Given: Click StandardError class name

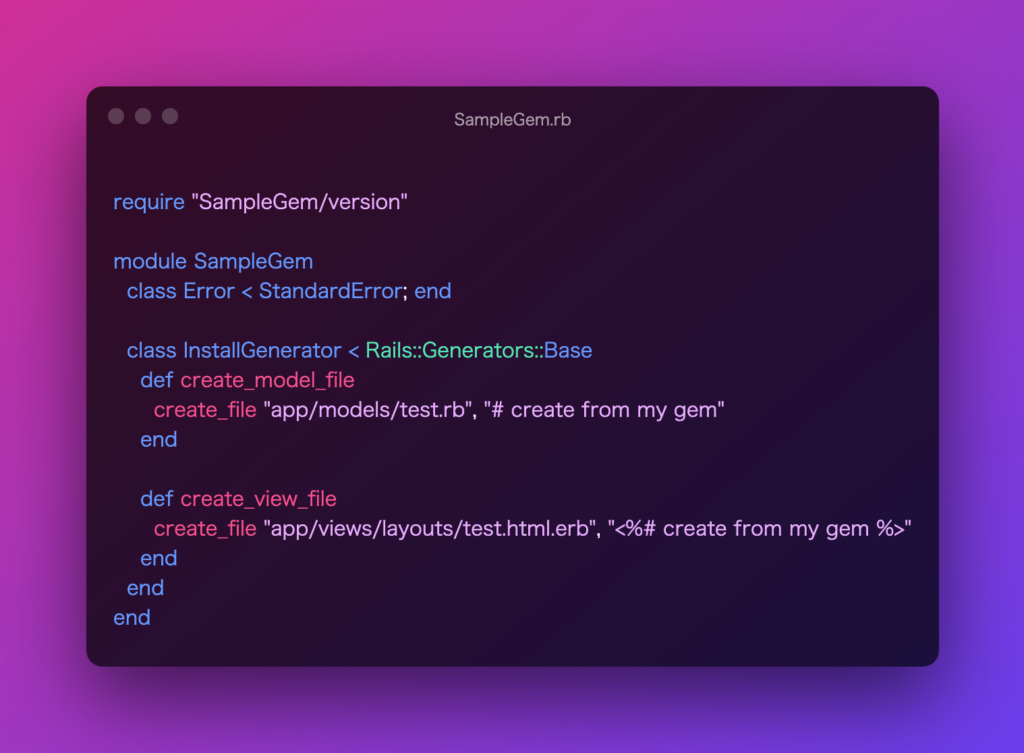Looking at the screenshot, I should point(330,291).
